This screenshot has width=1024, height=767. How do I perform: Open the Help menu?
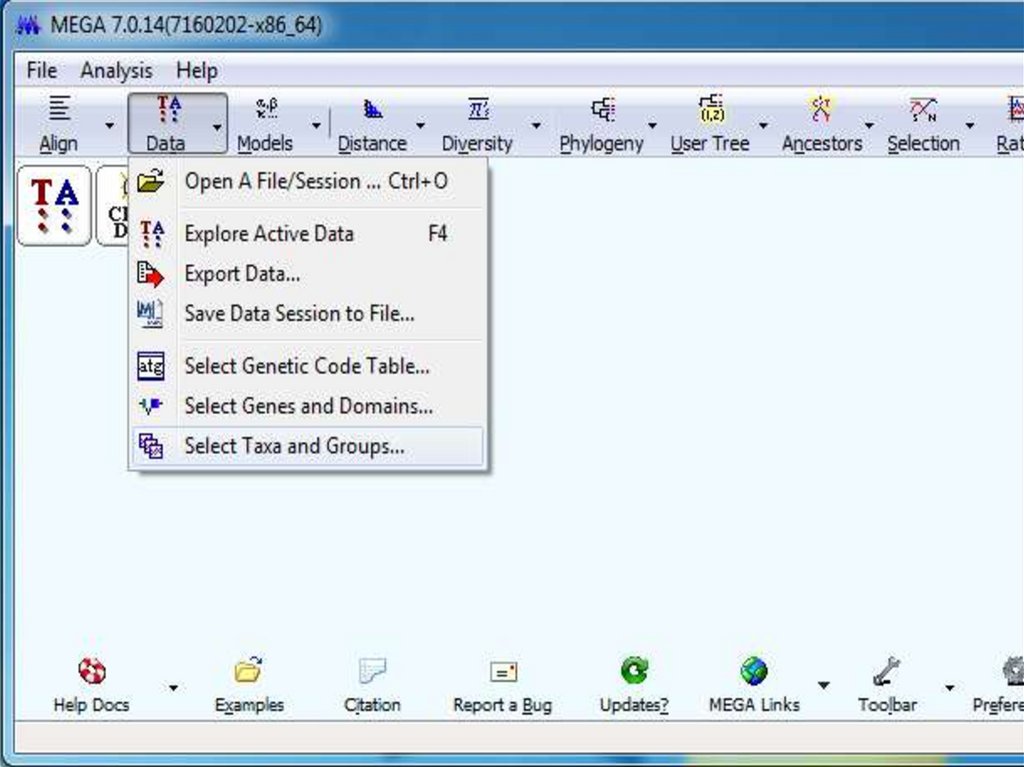click(x=197, y=71)
